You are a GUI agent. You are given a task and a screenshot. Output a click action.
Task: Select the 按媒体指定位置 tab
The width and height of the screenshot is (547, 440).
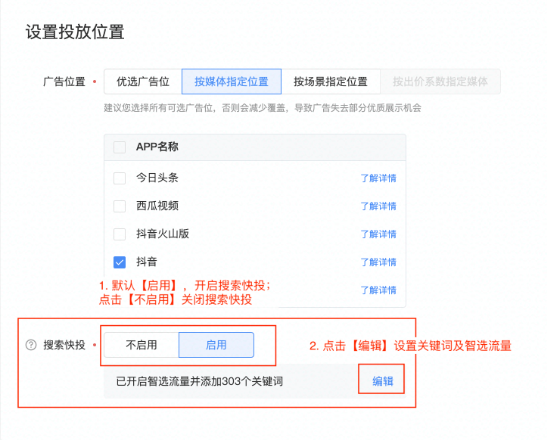pos(232,82)
